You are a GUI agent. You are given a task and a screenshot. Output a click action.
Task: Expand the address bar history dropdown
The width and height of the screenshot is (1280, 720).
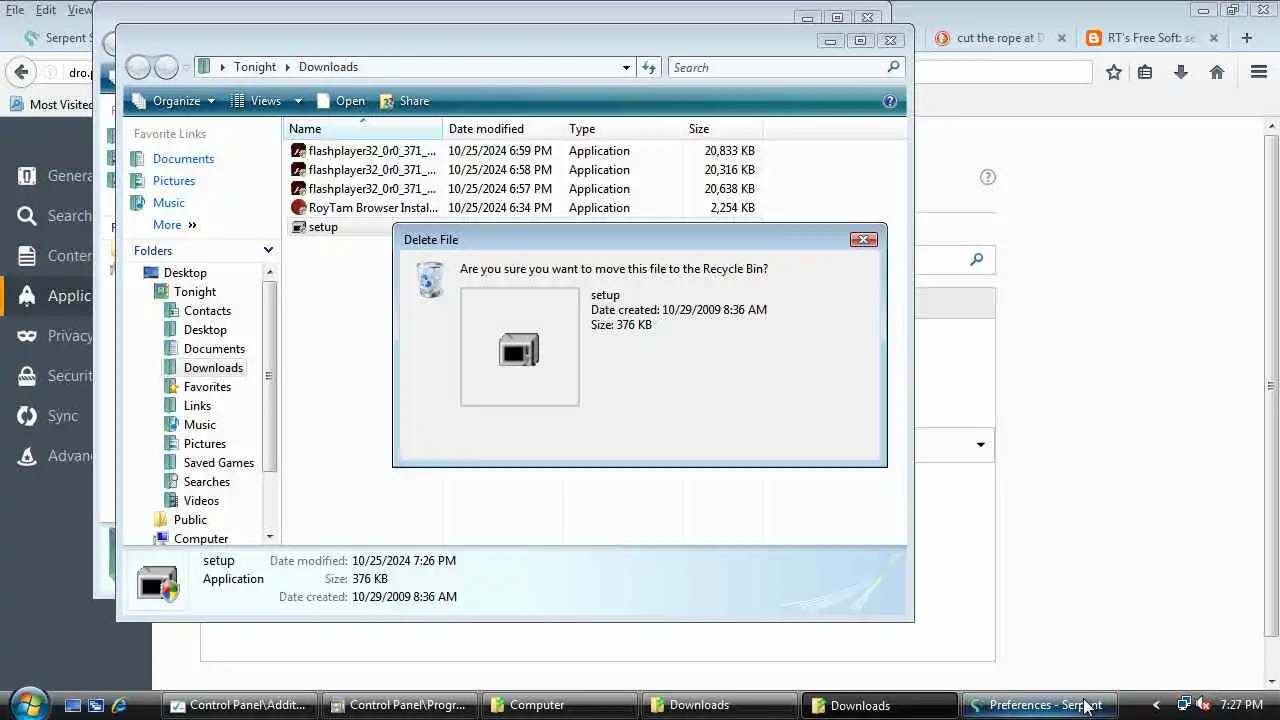pos(627,67)
